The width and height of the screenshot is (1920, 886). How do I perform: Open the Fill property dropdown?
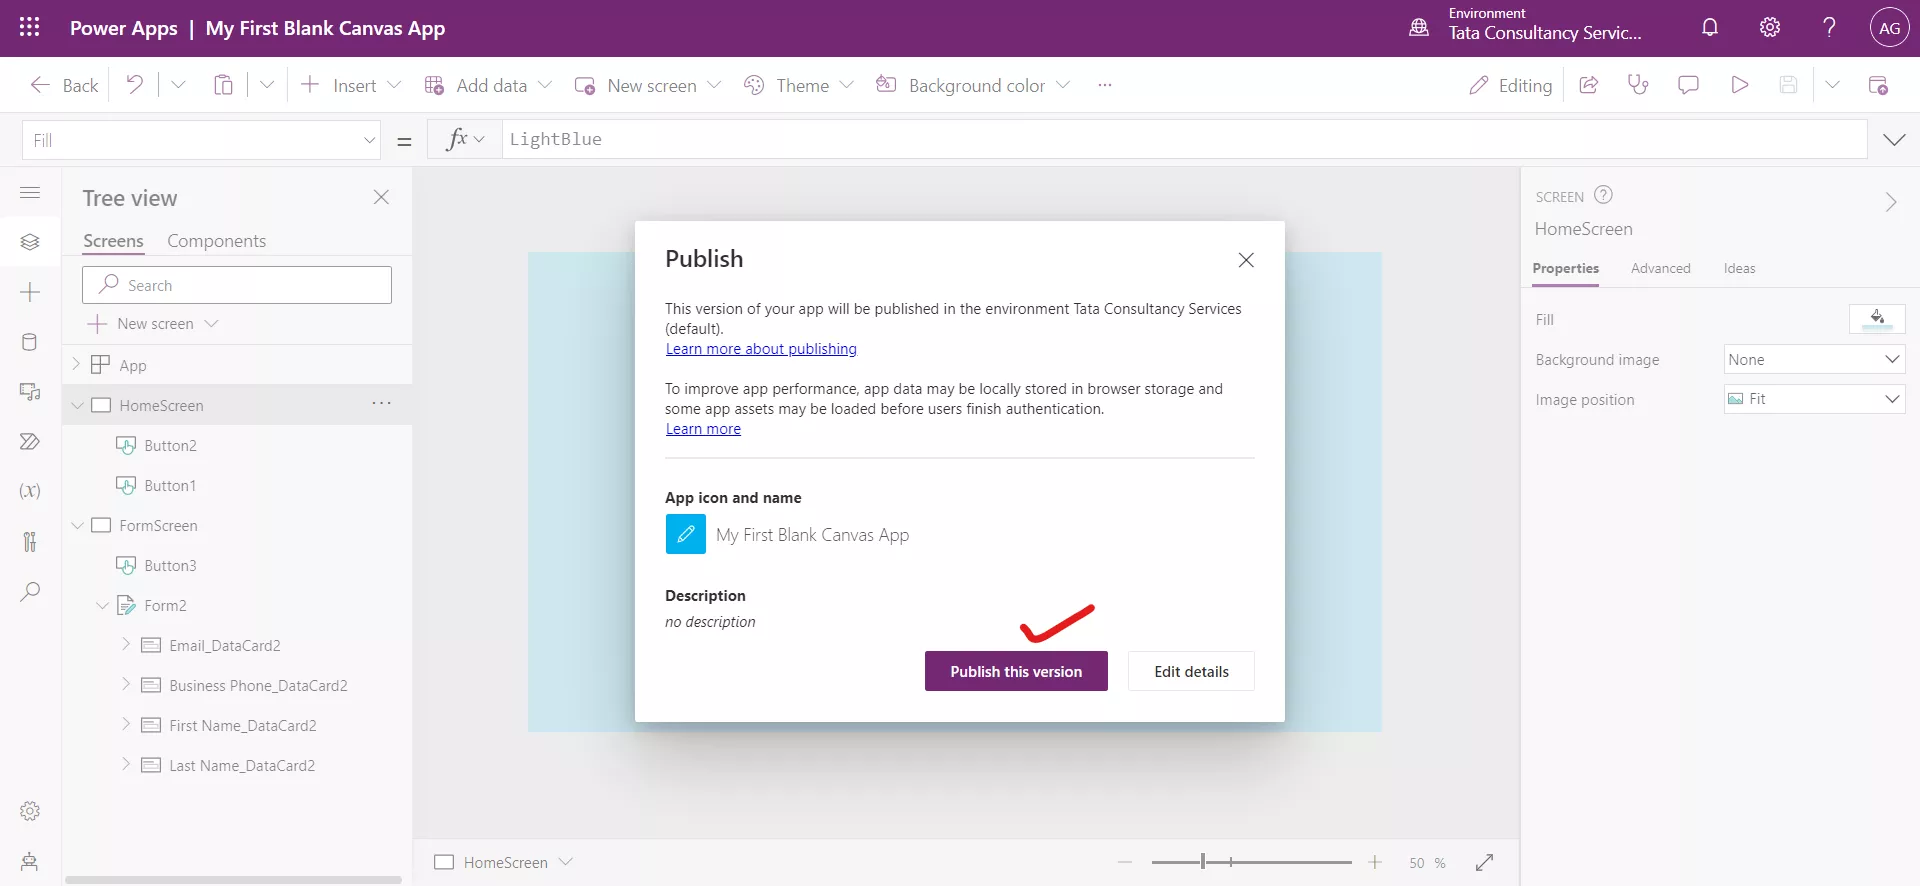point(202,140)
